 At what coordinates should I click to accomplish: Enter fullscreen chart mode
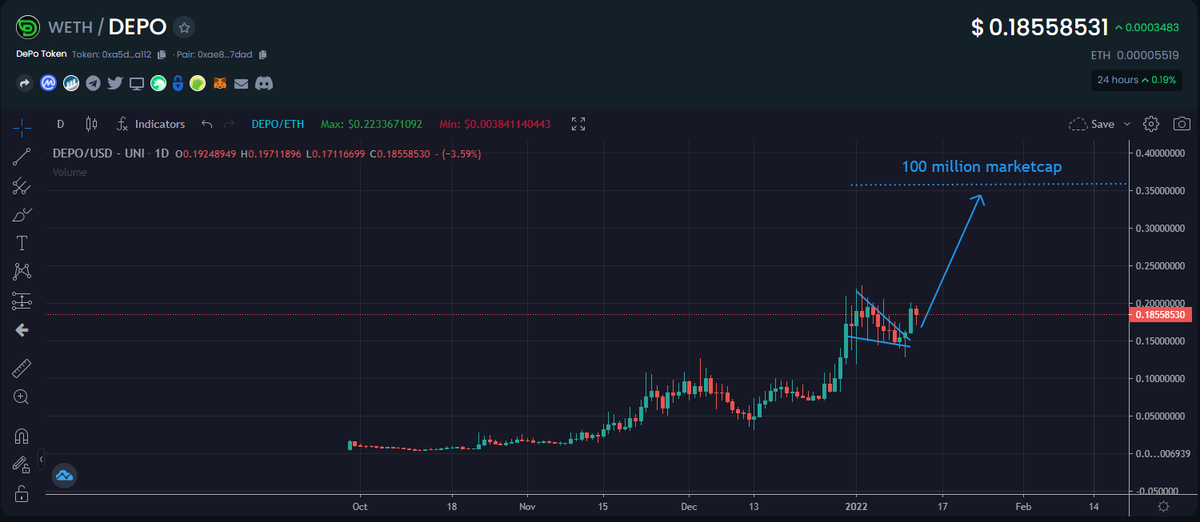coord(578,124)
